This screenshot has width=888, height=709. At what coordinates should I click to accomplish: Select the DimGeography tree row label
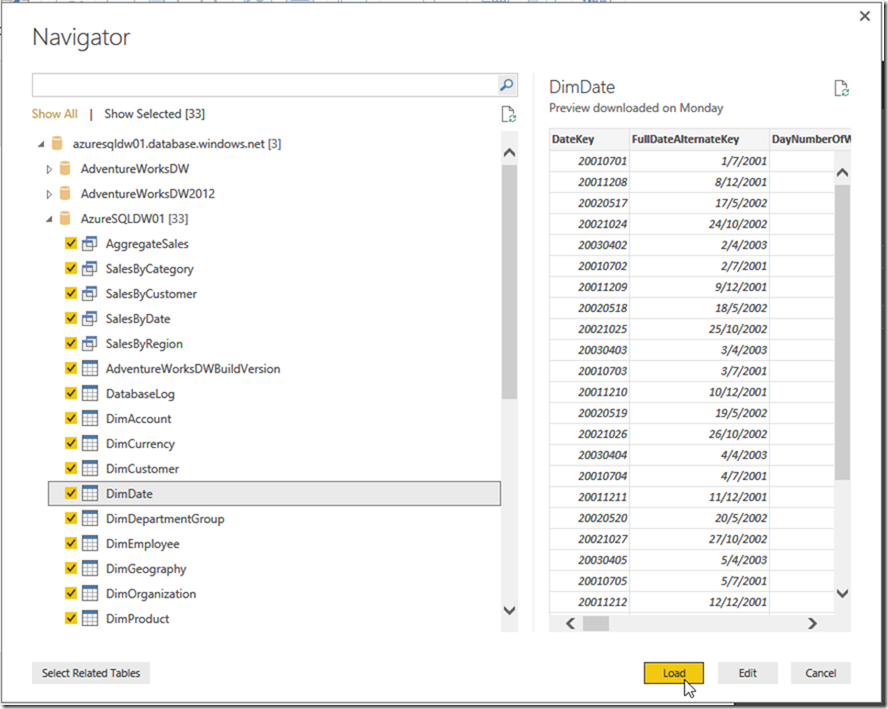[146, 569]
